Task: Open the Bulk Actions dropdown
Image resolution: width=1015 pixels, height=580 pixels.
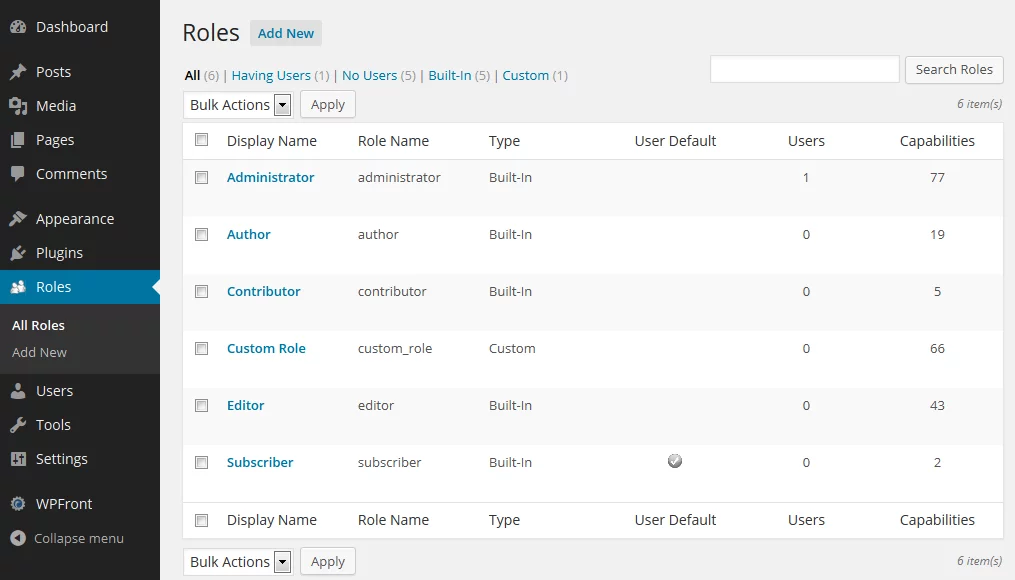Action: [x=237, y=104]
